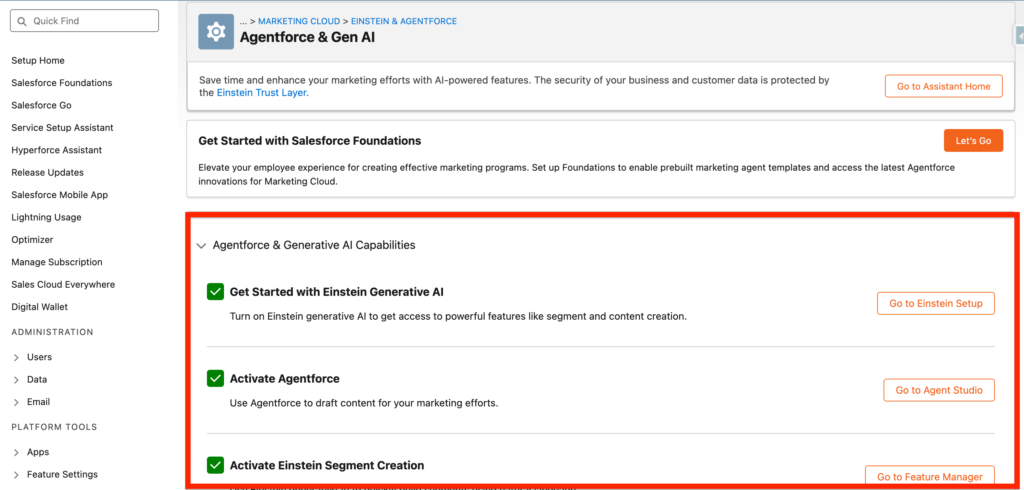Viewport: 1024px width, 490px height.
Task: Expand the Apps platform tools node
Action: [x=16, y=452]
